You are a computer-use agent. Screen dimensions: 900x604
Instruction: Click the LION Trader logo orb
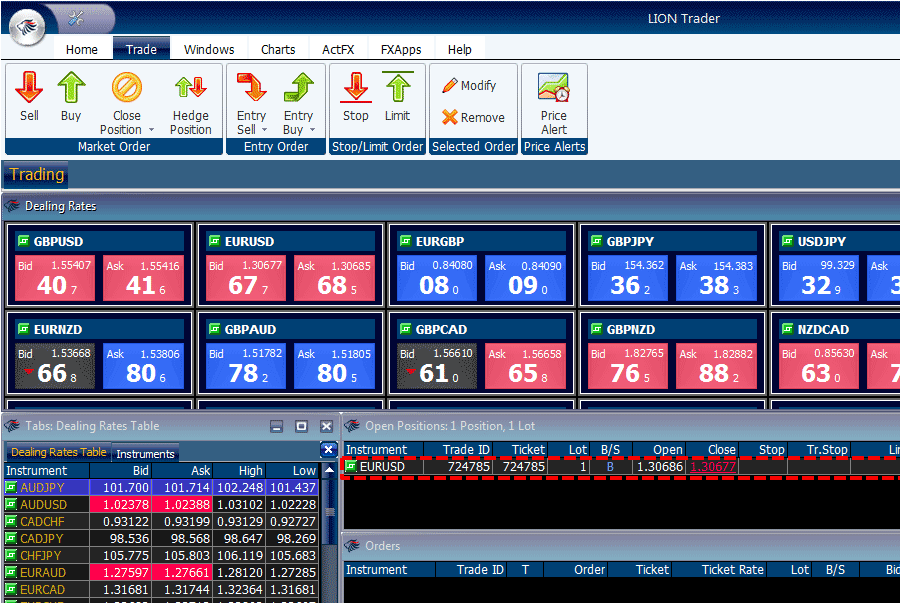tap(26, 26)
